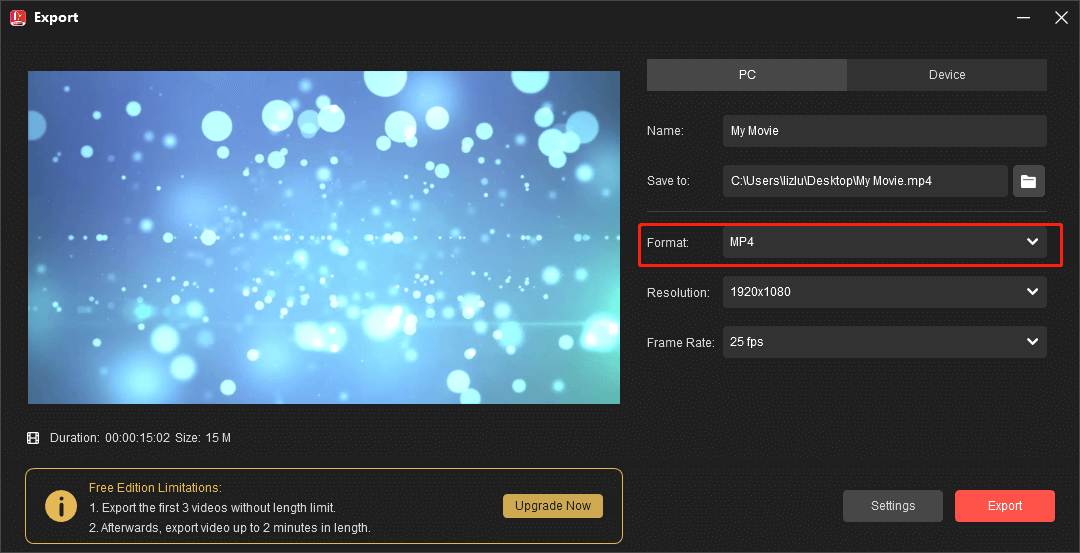
Task: Click the Resolution label
Action: tap(678, 293)
